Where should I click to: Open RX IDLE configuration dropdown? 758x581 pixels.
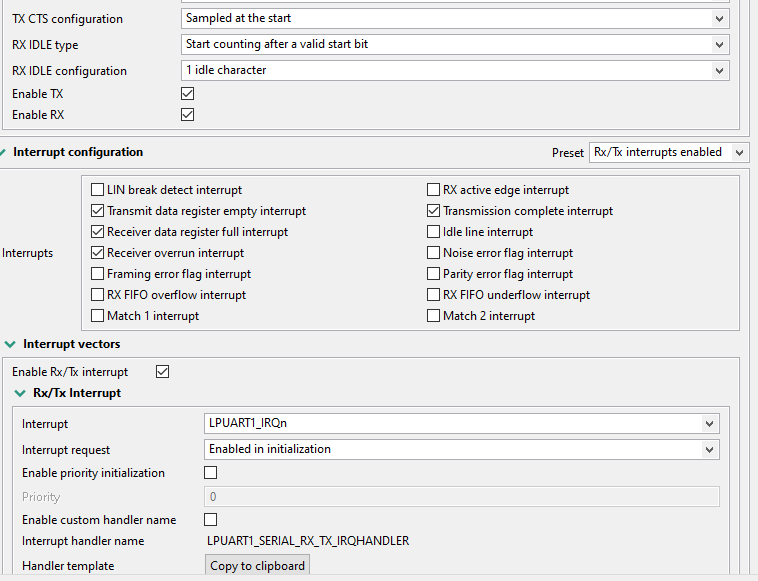pos(456,71)
